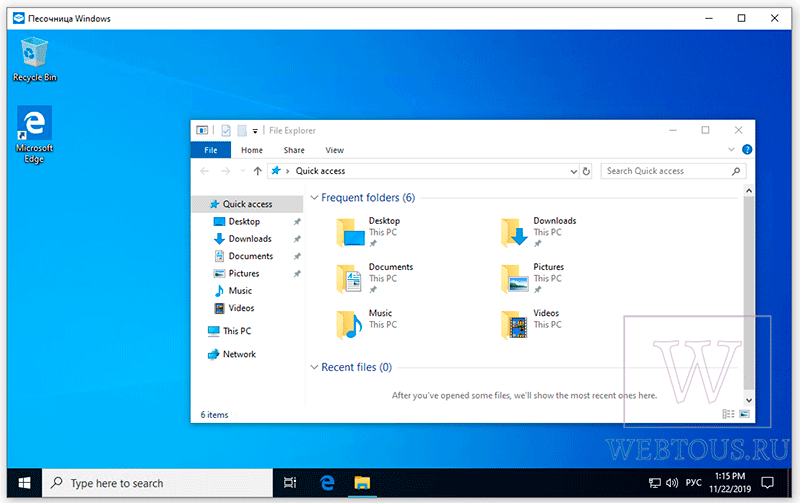Open the File ribbon tab
This screenshot has height=503, width=800.
[x=211, y=150]
